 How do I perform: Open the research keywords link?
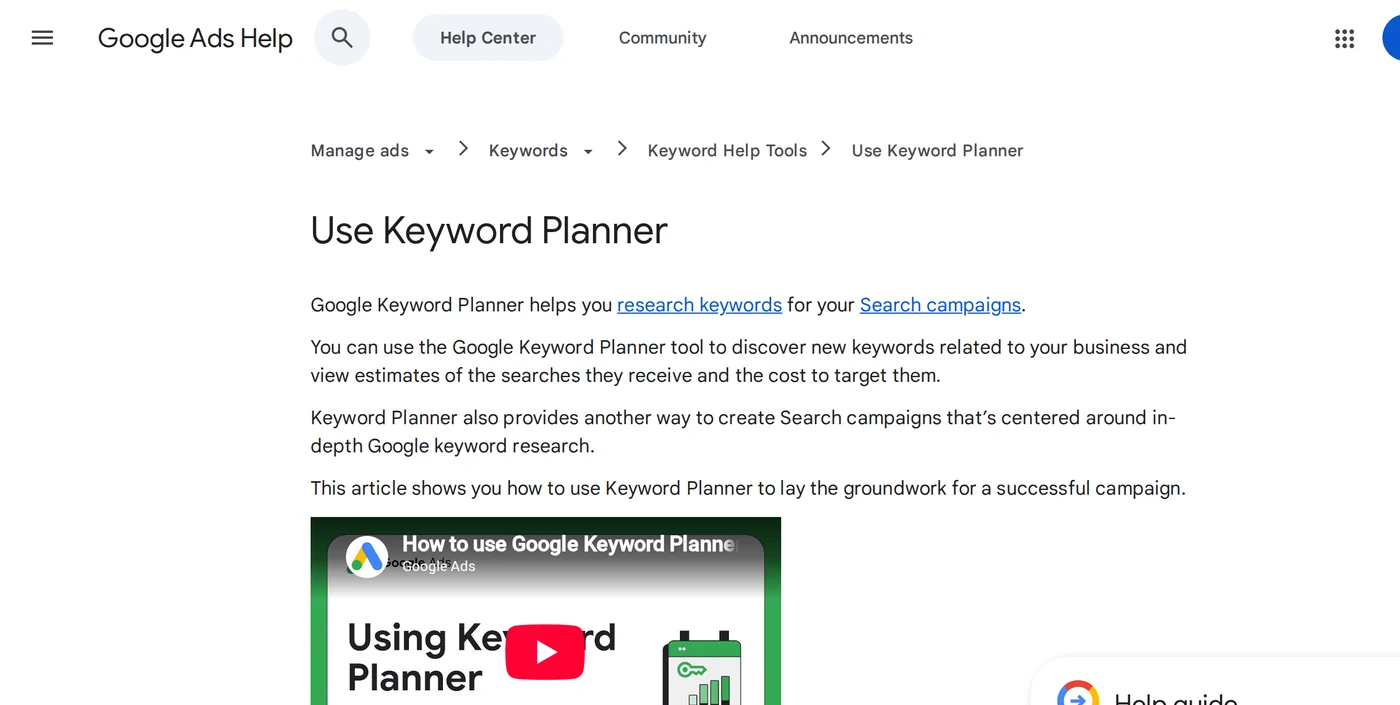click(x=699, y=305)
